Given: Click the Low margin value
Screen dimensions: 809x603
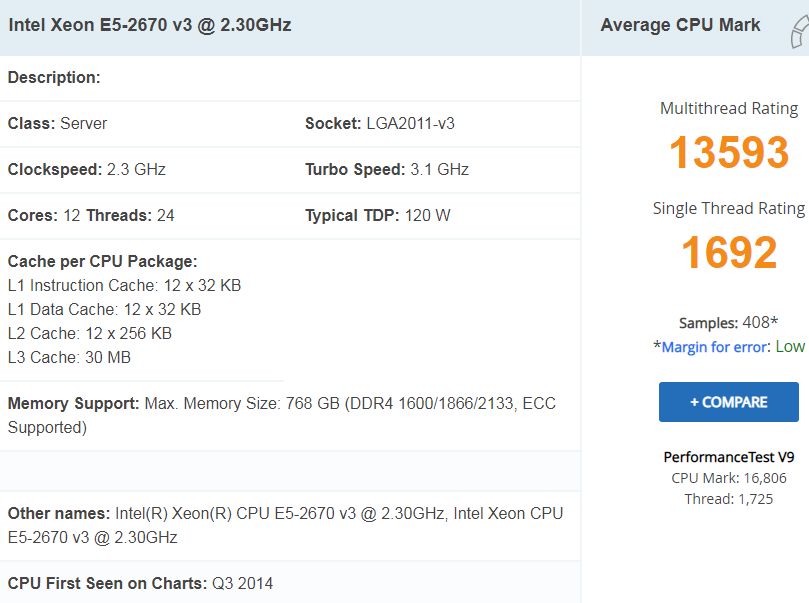Looking at the screenshot, I should pyautogui.click(x=790, y=347).
